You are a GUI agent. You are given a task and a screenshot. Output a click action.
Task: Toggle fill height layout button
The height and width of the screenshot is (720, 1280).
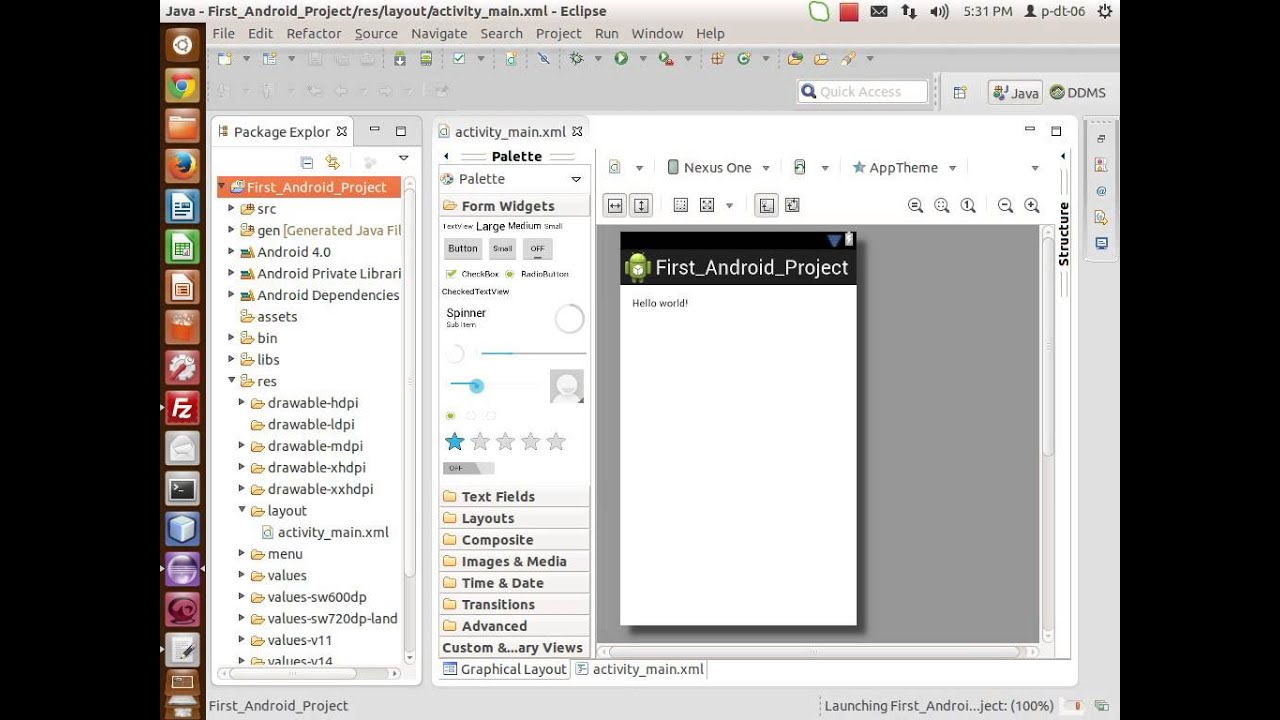[641, 205]
